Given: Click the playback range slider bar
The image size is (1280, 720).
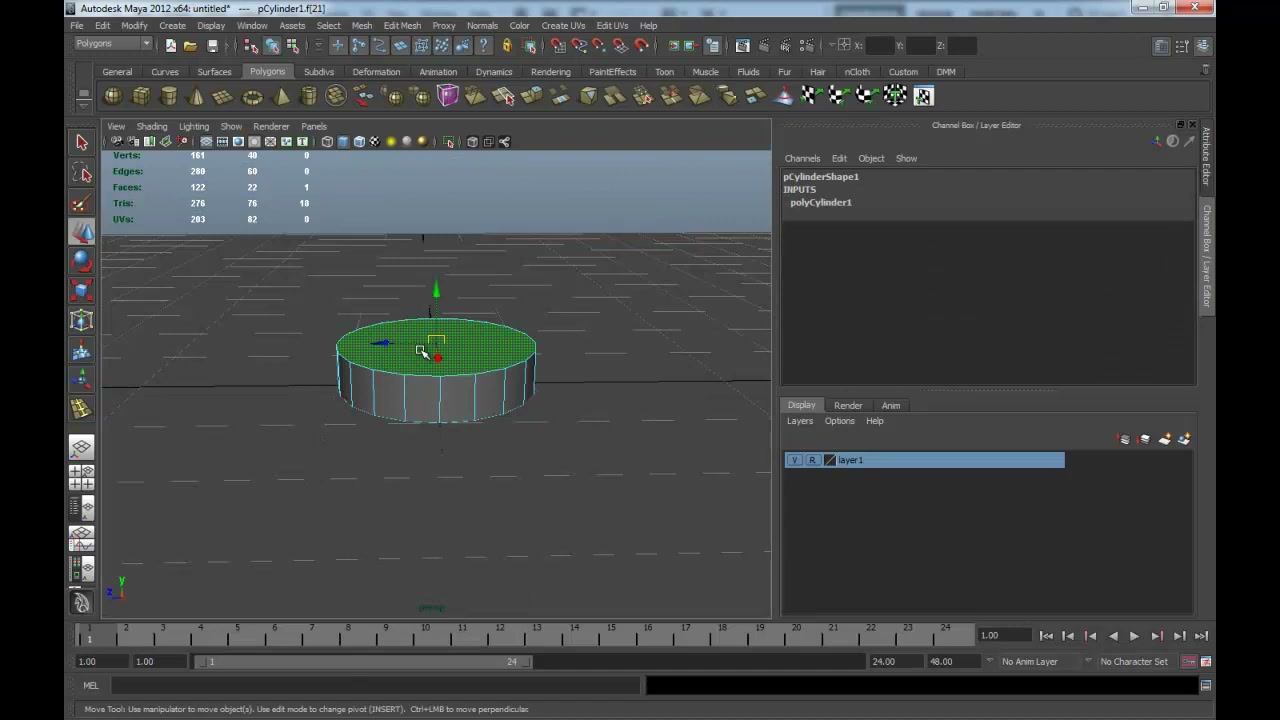Looking at the screenshot, I should (x=363, y=661).
